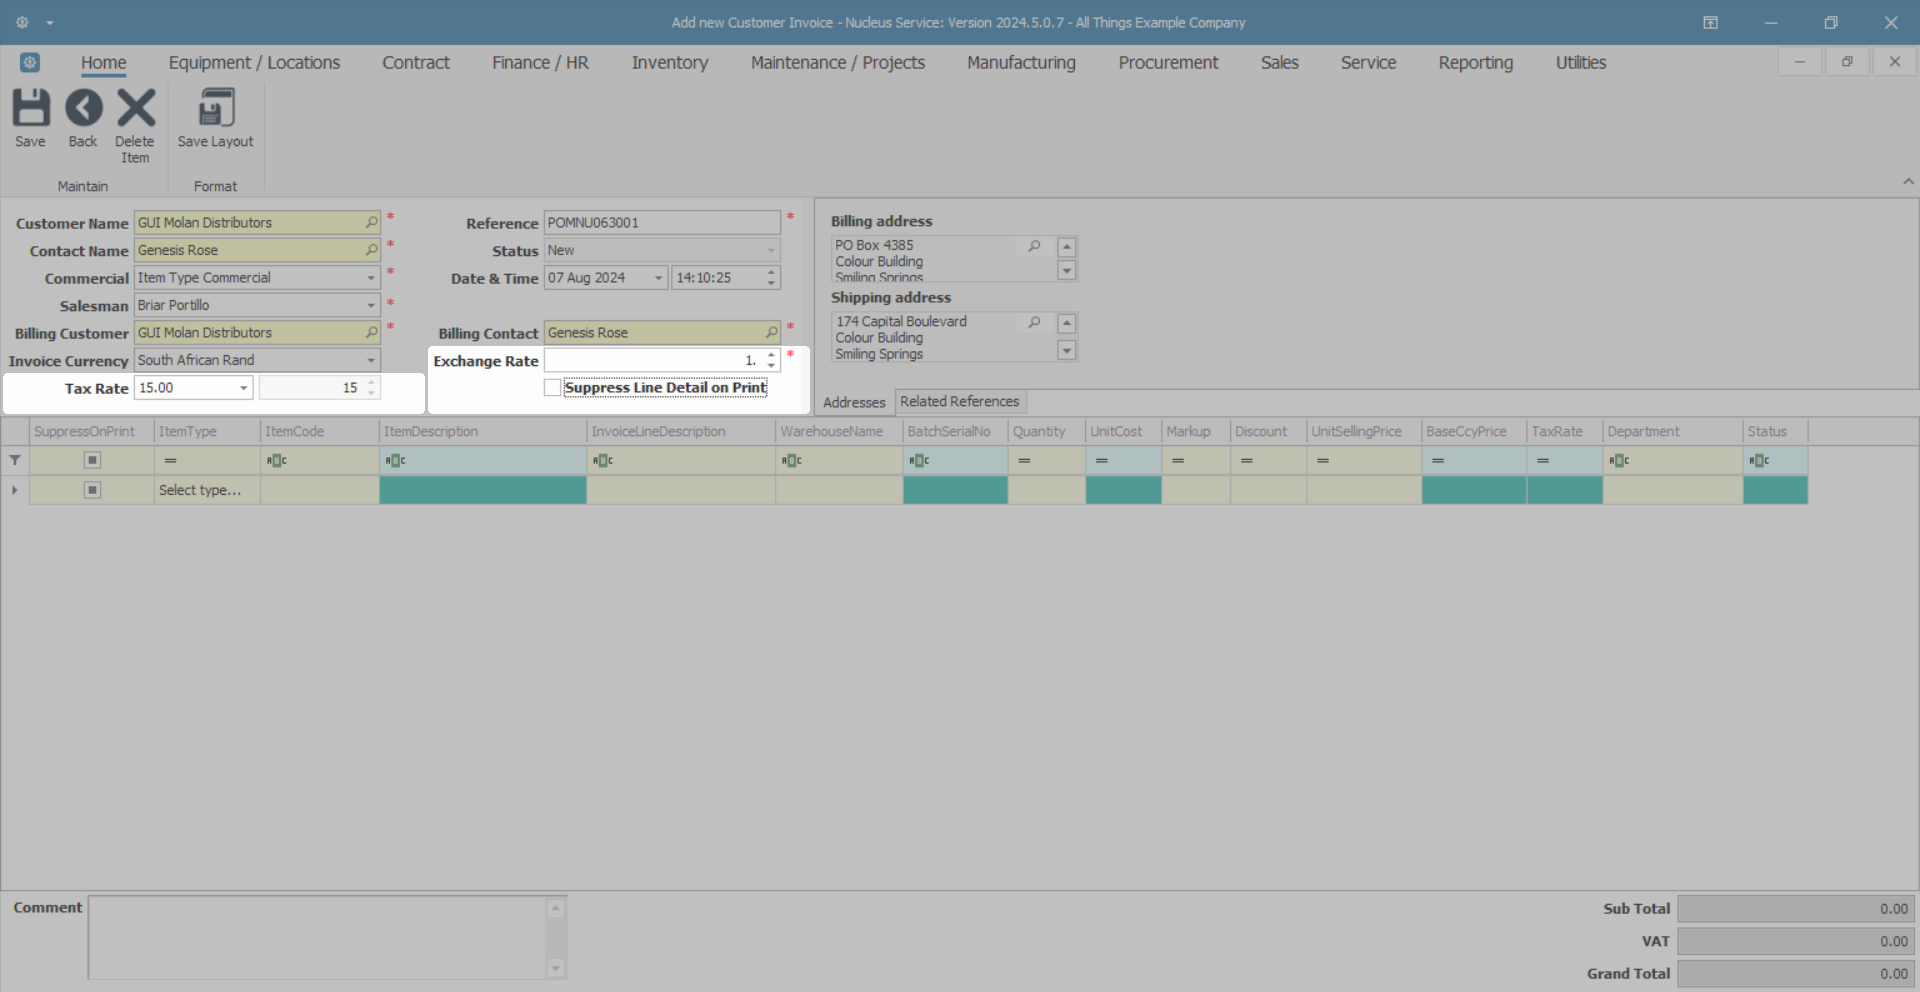
Task: Click the grid filter funnel icon
Action: coord(15,460)
